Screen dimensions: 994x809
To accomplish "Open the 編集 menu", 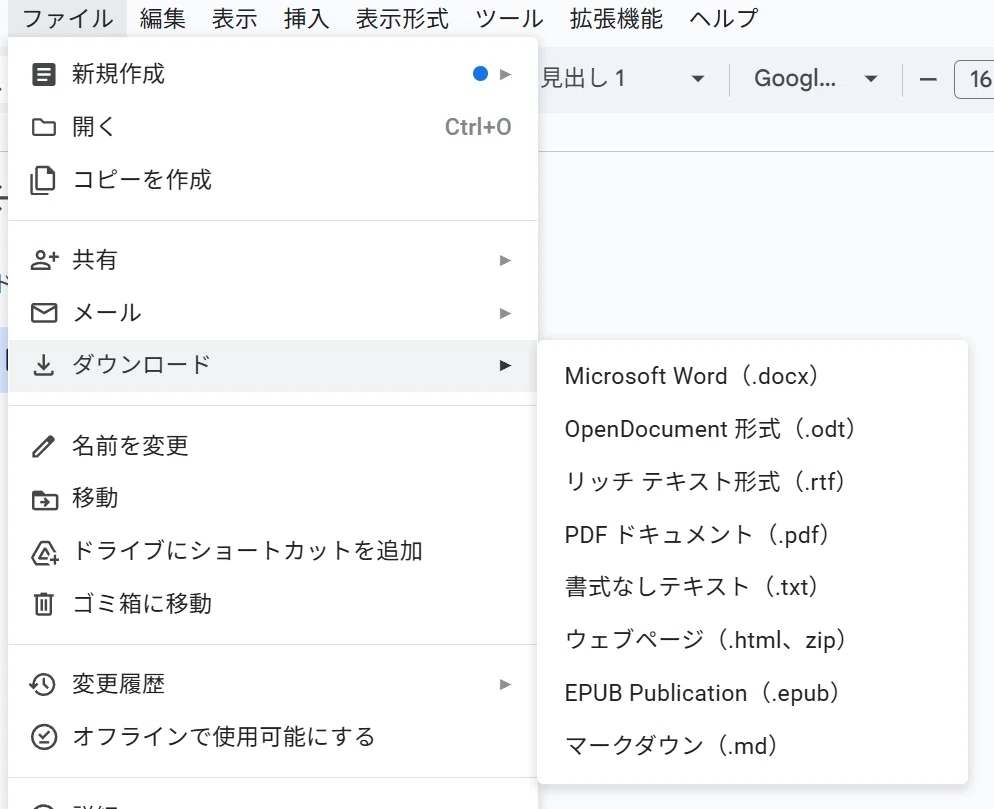I will coord(162,18).
